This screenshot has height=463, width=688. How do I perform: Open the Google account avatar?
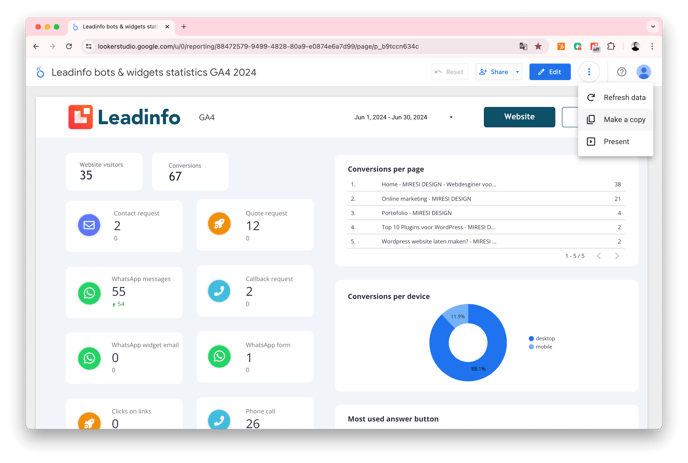(644, 72)
